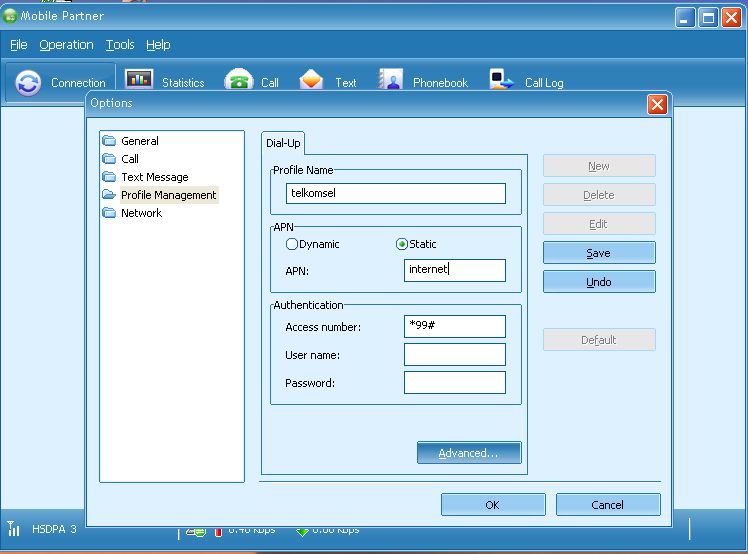The width and height of the screenshot is (748, 554).
Task: Click the Save button
Action: 599,253
